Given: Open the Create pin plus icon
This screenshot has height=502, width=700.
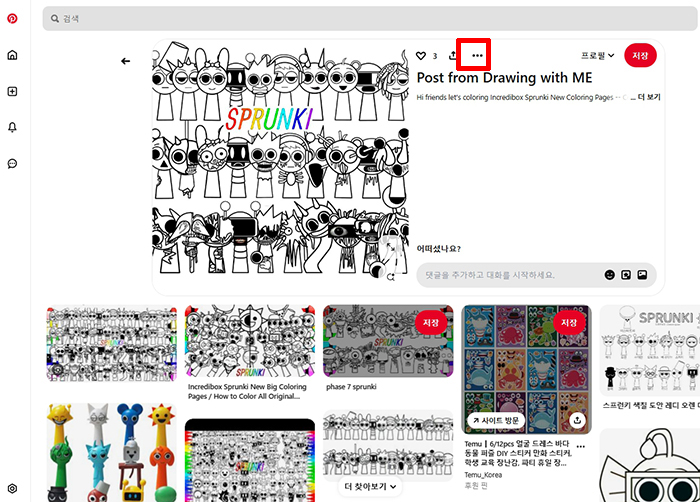Looking at the screenshot, I should (x=12, y=91).
